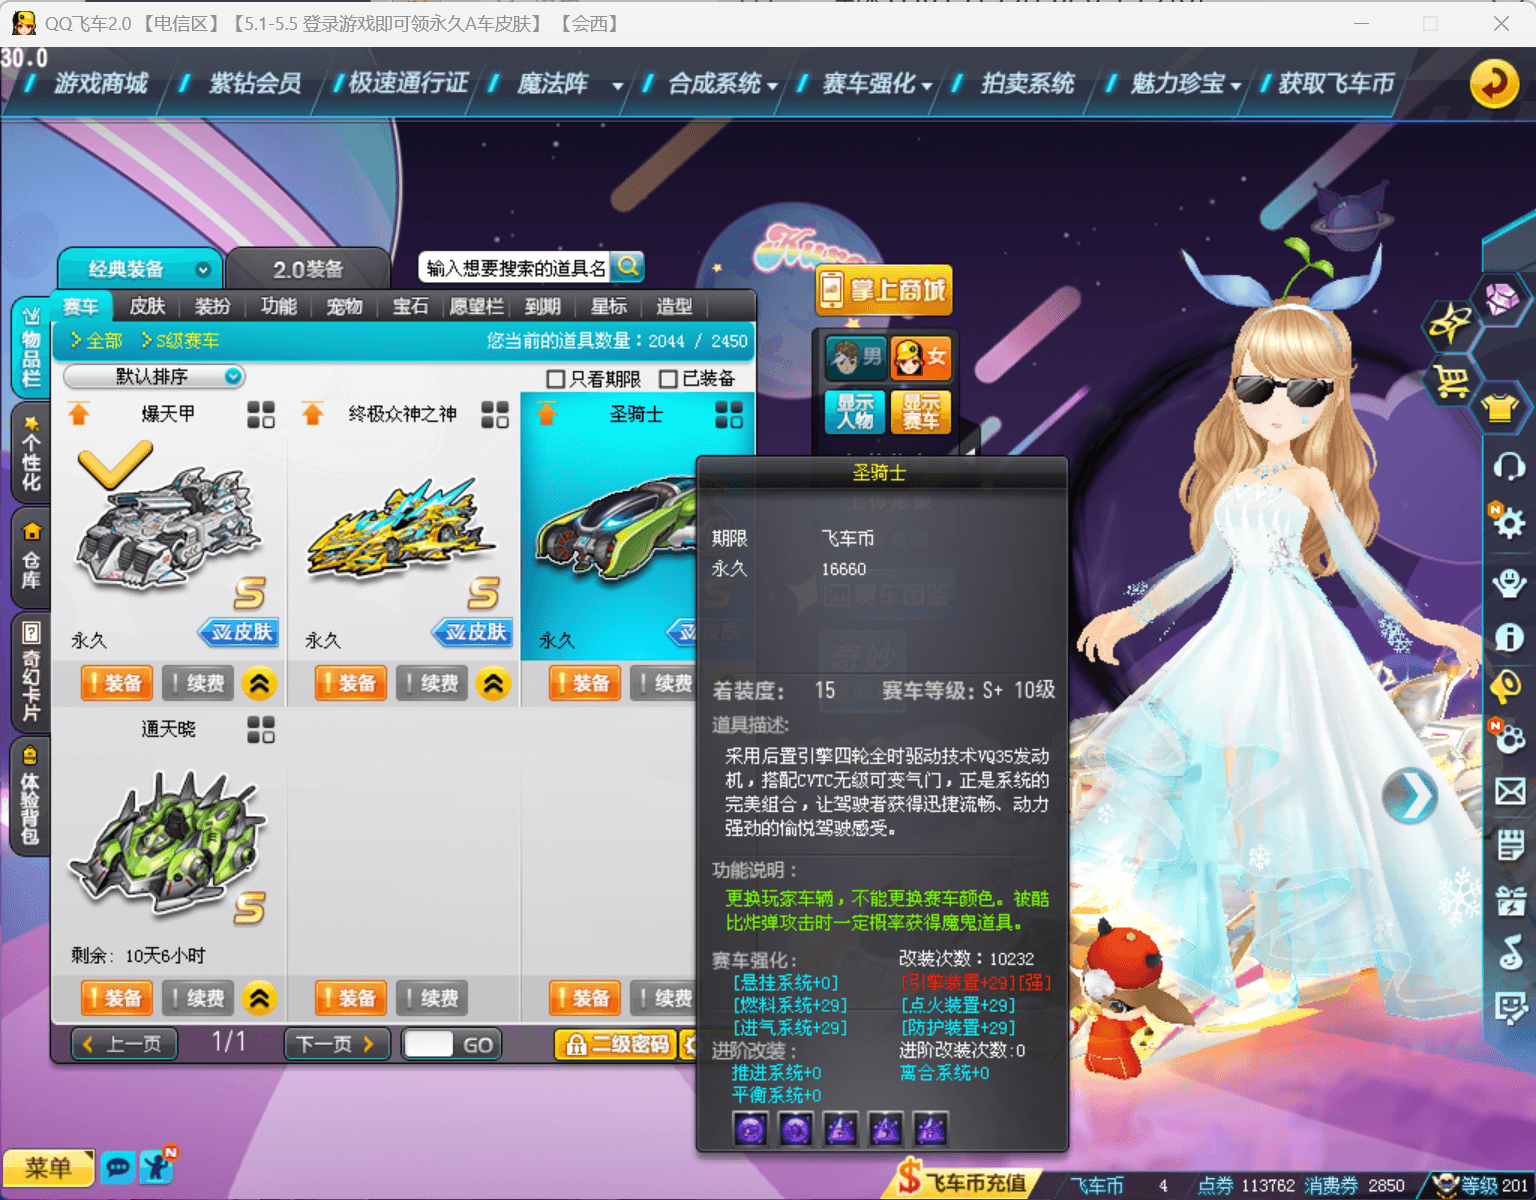Select the 终极众神之神 car thumbnail
The width and height of the screenshot is (1536, 1200).
coord(402,530)
